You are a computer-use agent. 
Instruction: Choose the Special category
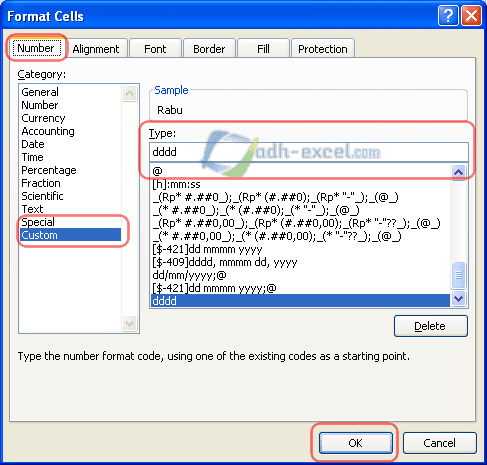(x=38, y=222)
